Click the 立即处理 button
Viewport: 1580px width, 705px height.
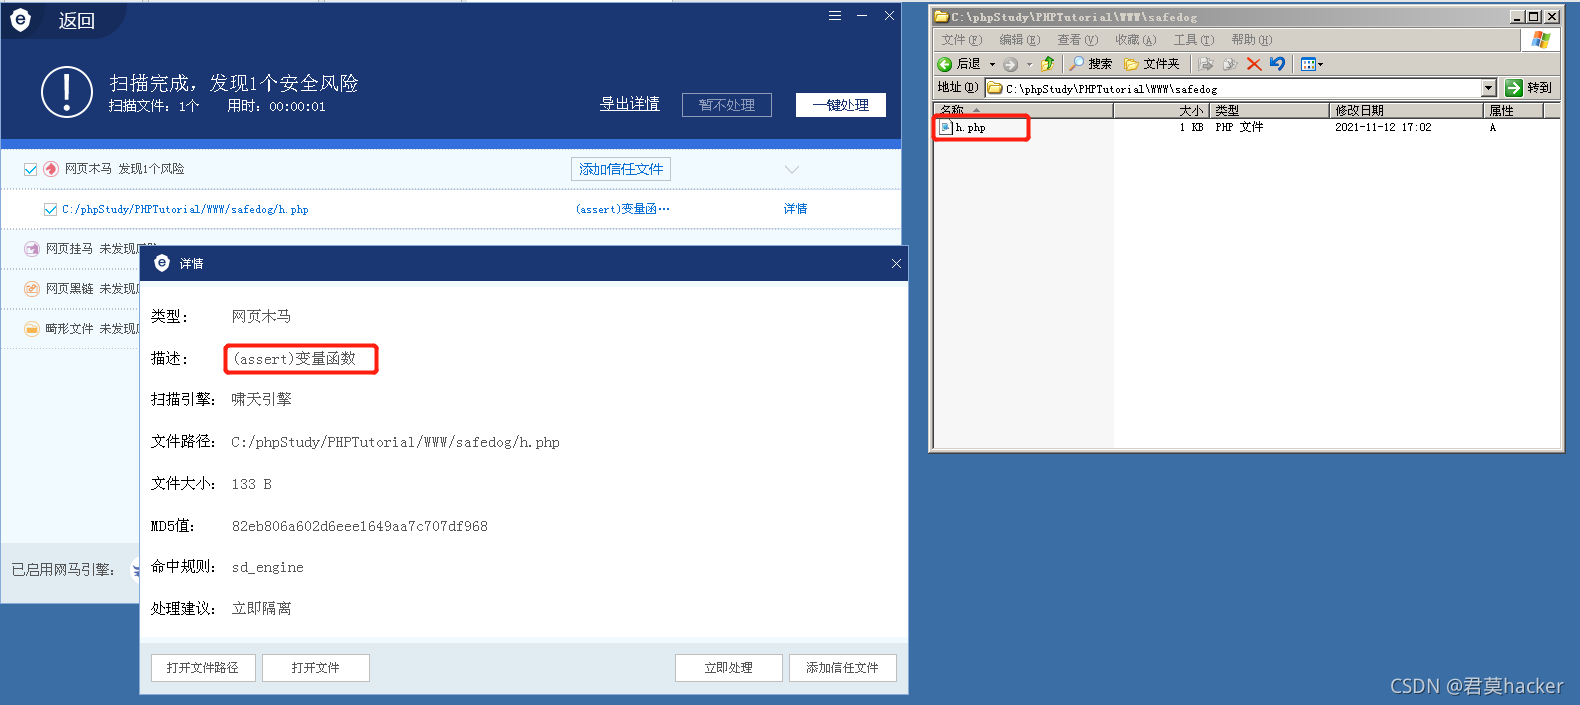[729, 668]
